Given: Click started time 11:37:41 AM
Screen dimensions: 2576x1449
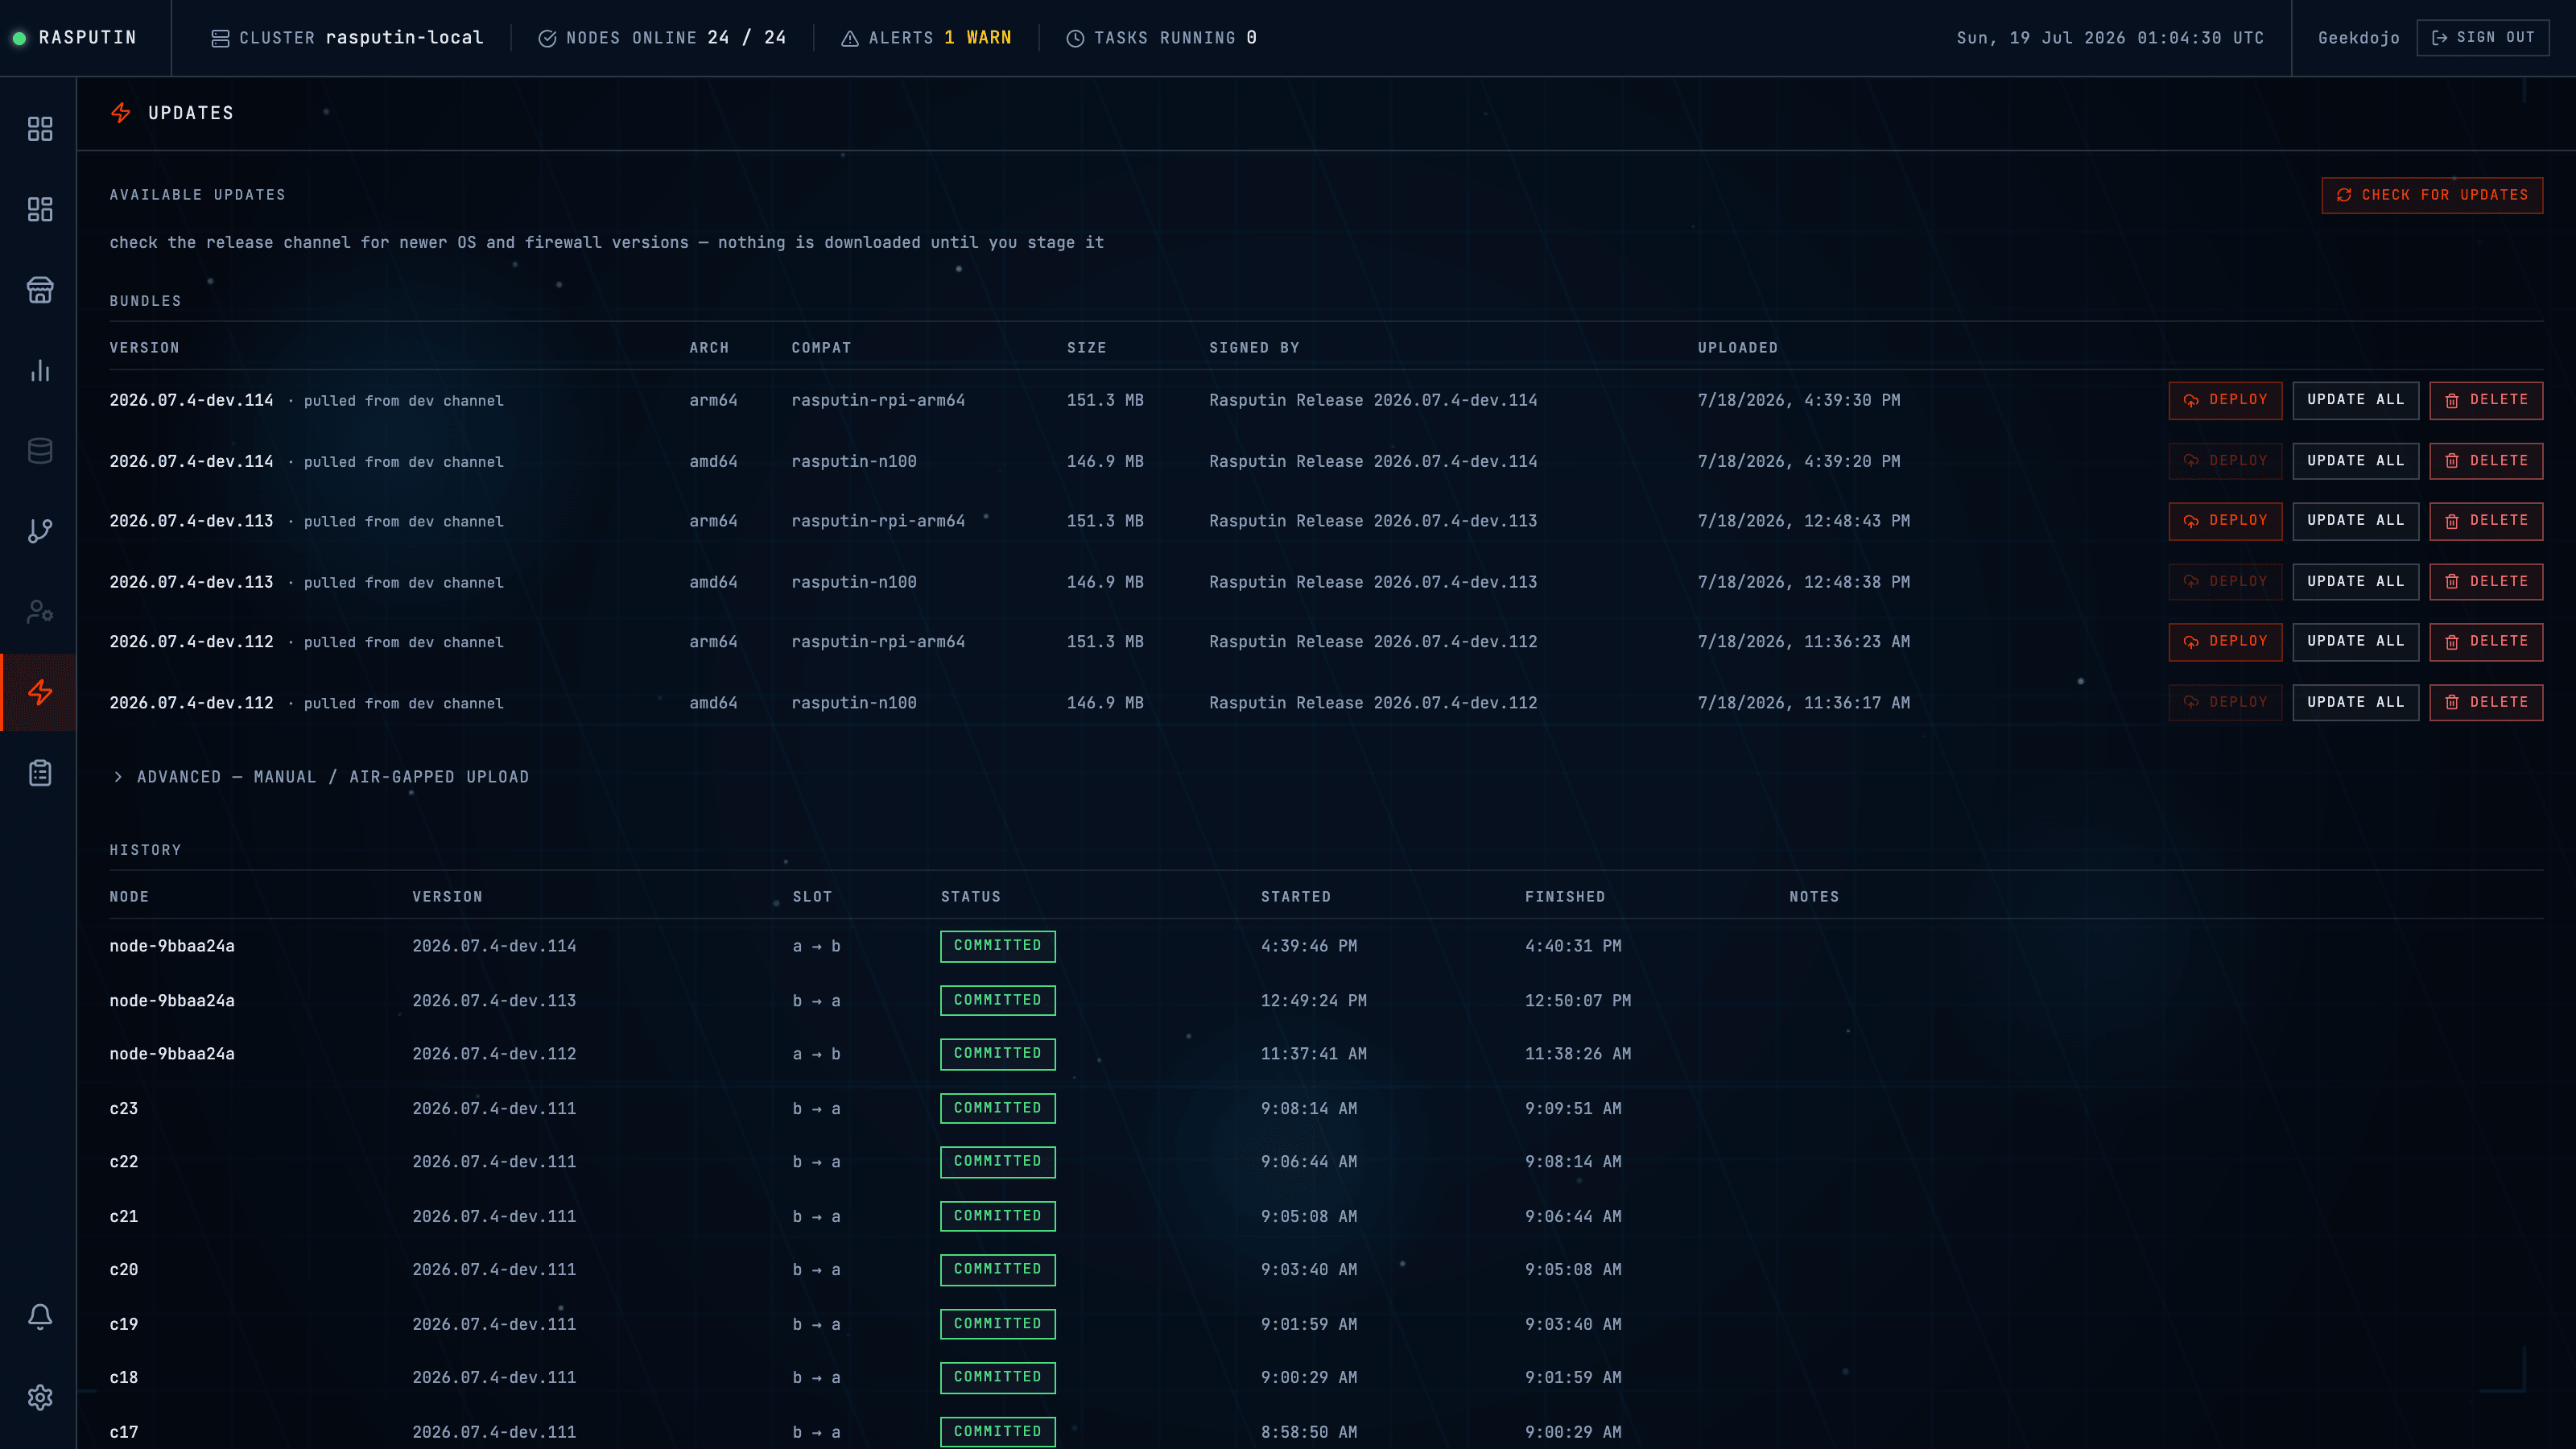Looking at the screenshot, I should [x=1313, y=1054].
